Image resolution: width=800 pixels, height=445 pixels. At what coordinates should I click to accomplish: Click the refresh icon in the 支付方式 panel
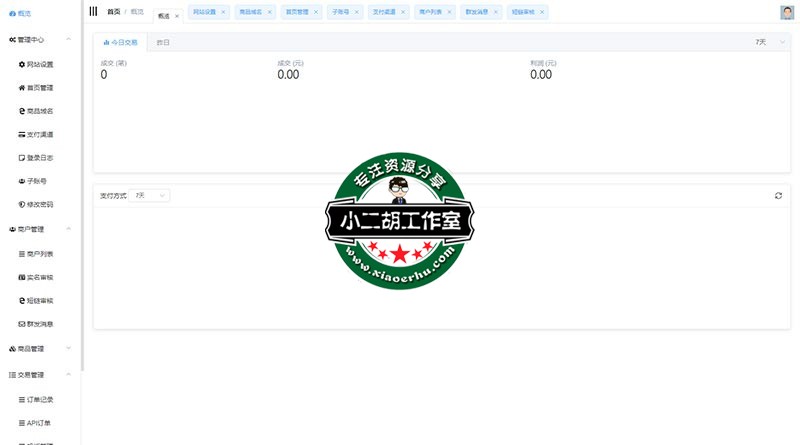[778, 195]
